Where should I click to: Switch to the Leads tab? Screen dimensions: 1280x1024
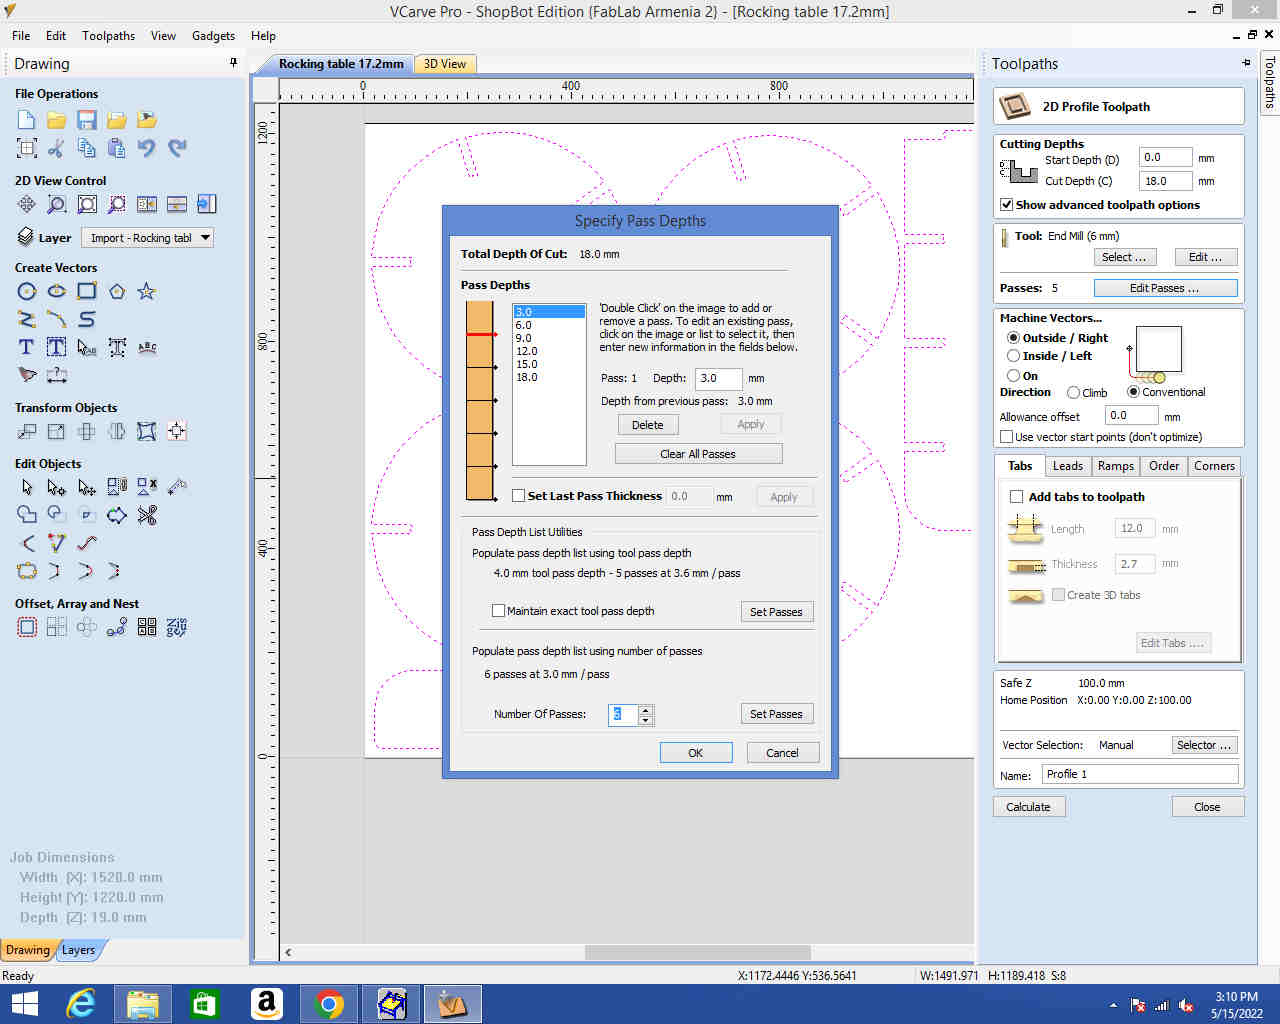point(1067,466)
